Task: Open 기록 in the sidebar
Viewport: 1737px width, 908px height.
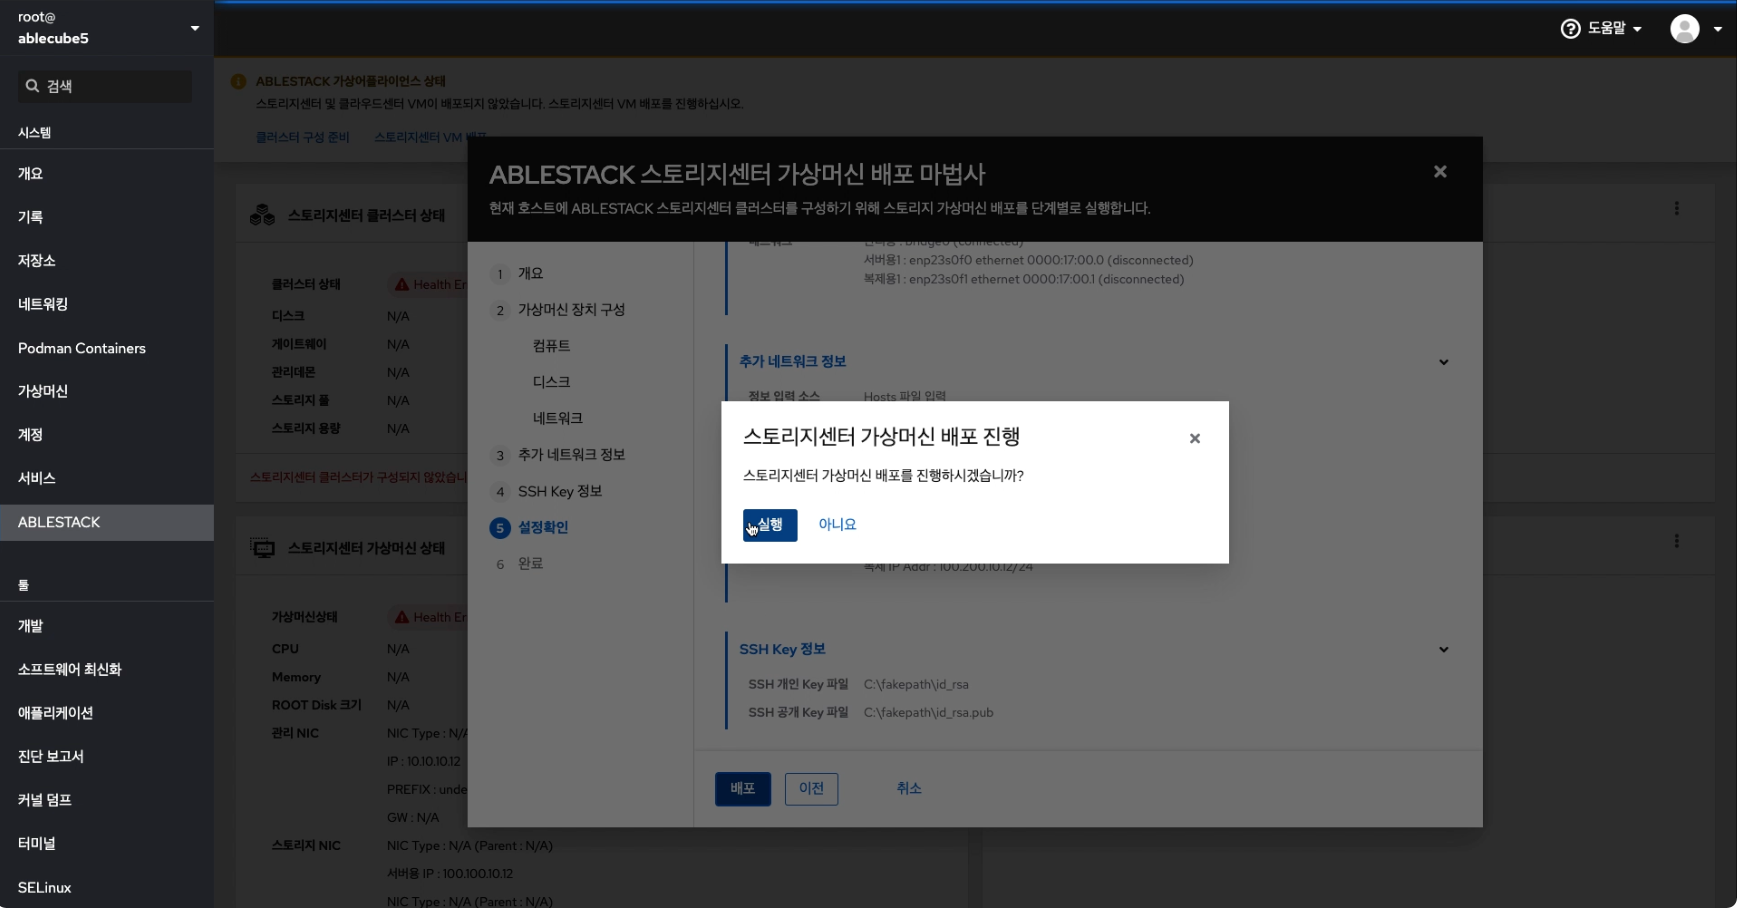Action: click(107, 217)
